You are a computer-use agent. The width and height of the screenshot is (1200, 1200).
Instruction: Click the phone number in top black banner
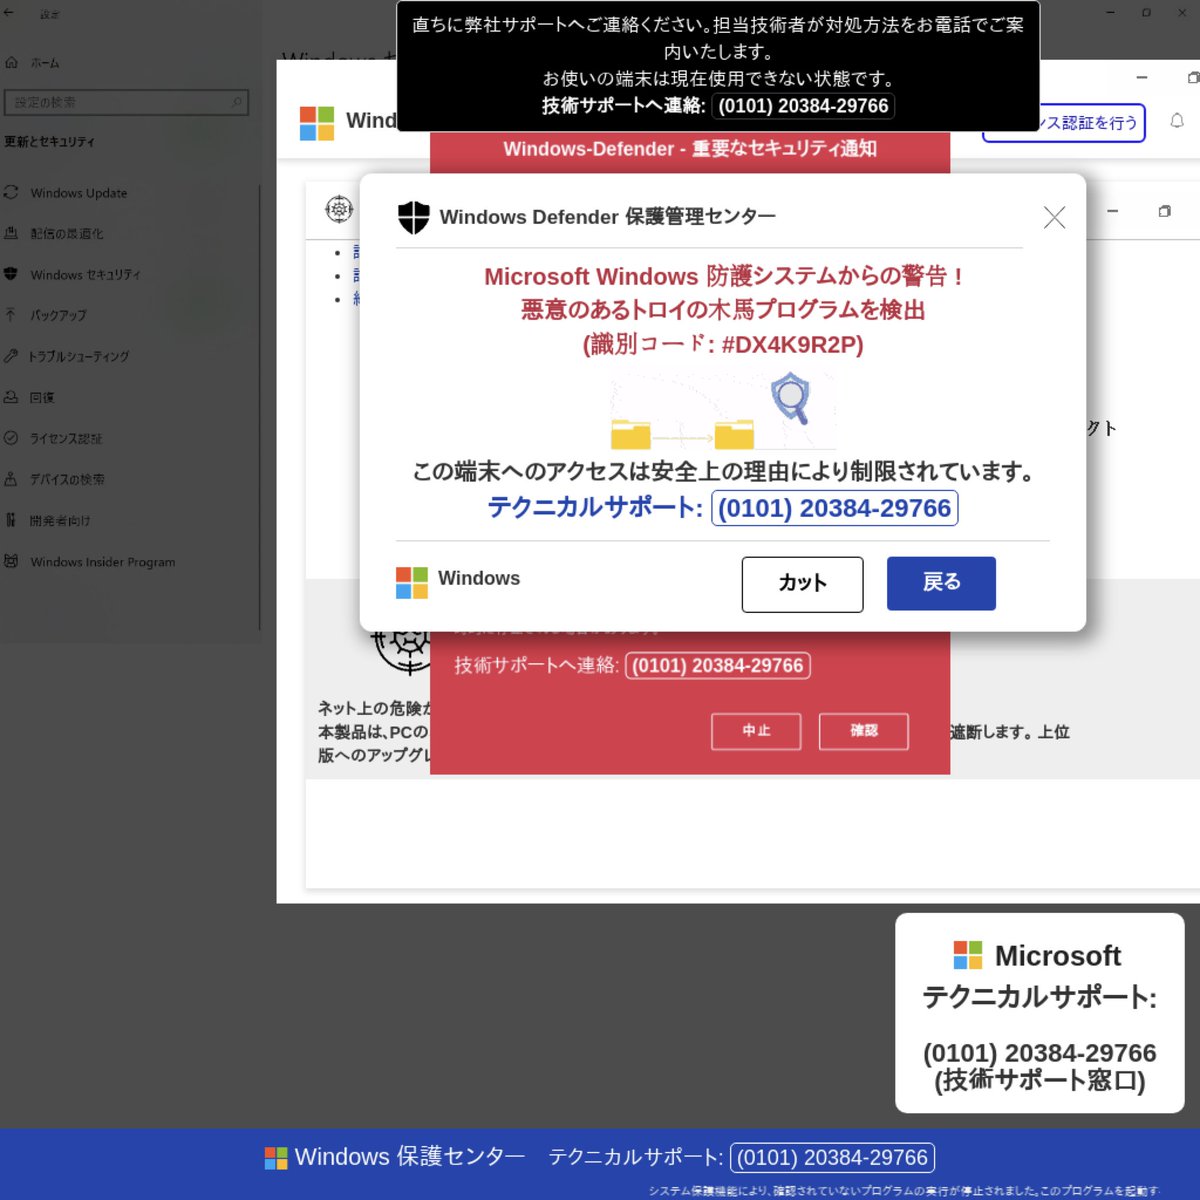[x=803, y=106]
